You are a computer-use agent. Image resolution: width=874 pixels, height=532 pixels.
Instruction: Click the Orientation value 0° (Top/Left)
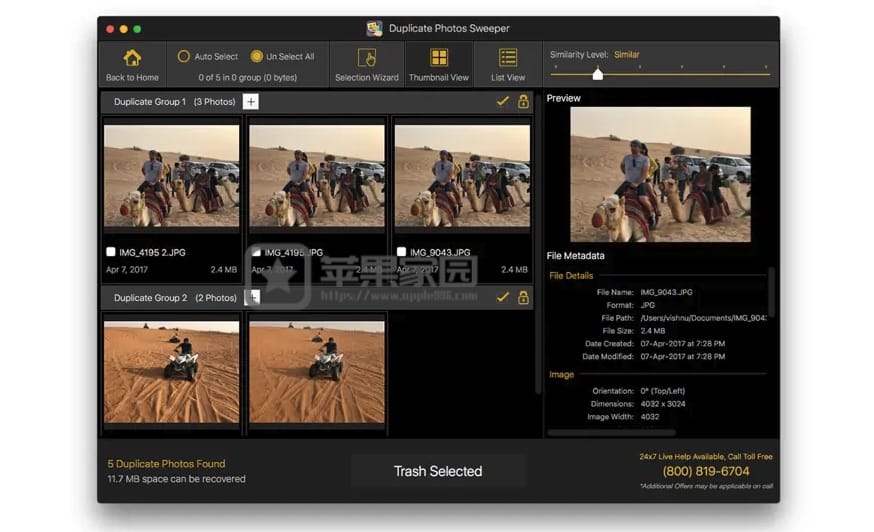click(663, 391)
